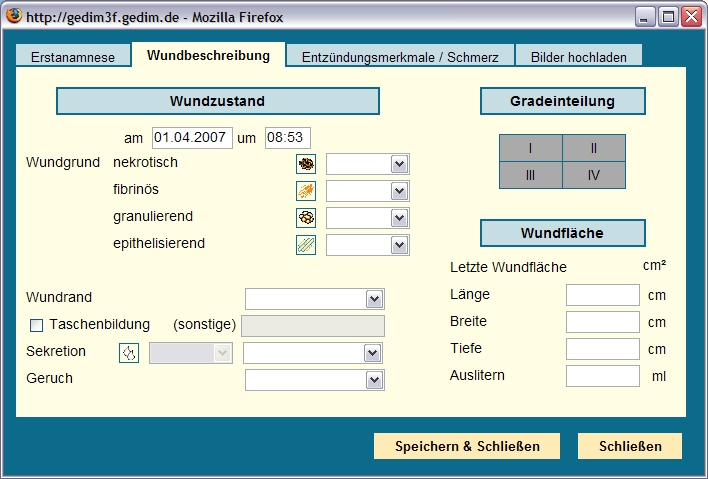Click the nekrotisch wound tissue icon
Image resolution: width=708 pixels, height=479 pixels.
click(305, 164)
